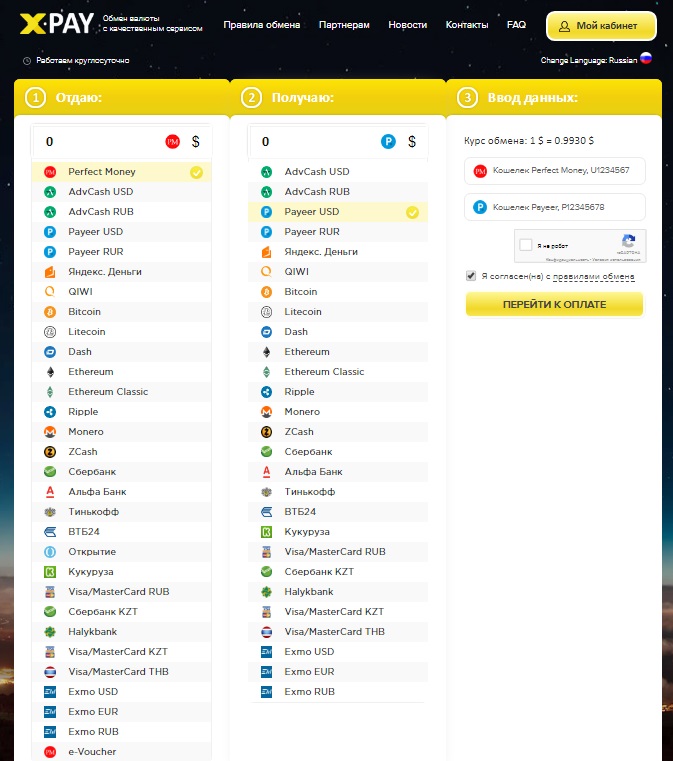Click Litecoin icon in Отдаю list

pos(50,332)
